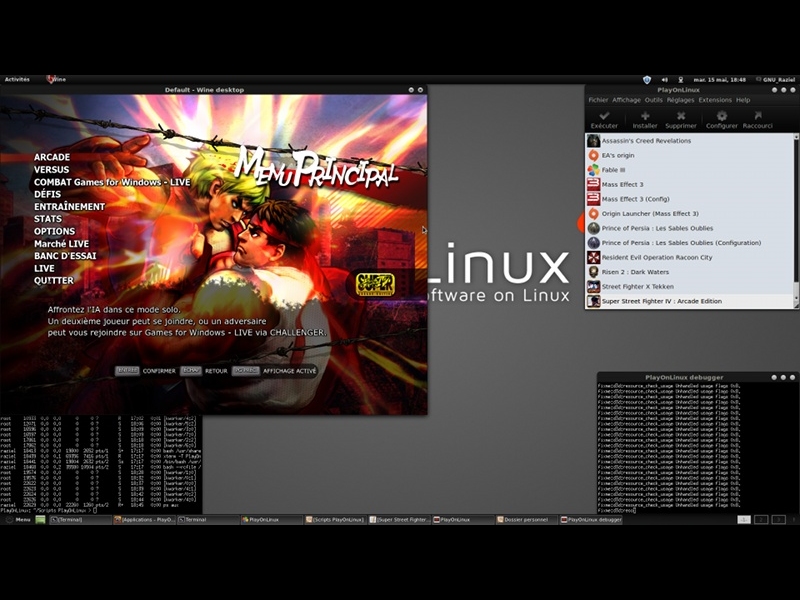
Task: Open the Activités overview
Action: pos(17,79)
